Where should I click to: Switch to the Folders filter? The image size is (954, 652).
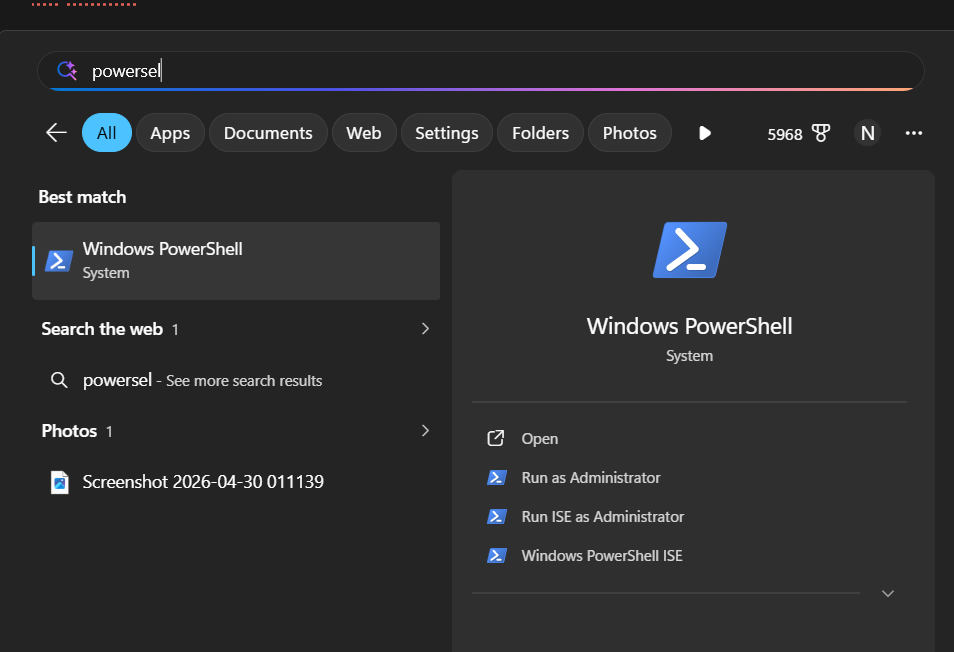[x=540, y=133]
